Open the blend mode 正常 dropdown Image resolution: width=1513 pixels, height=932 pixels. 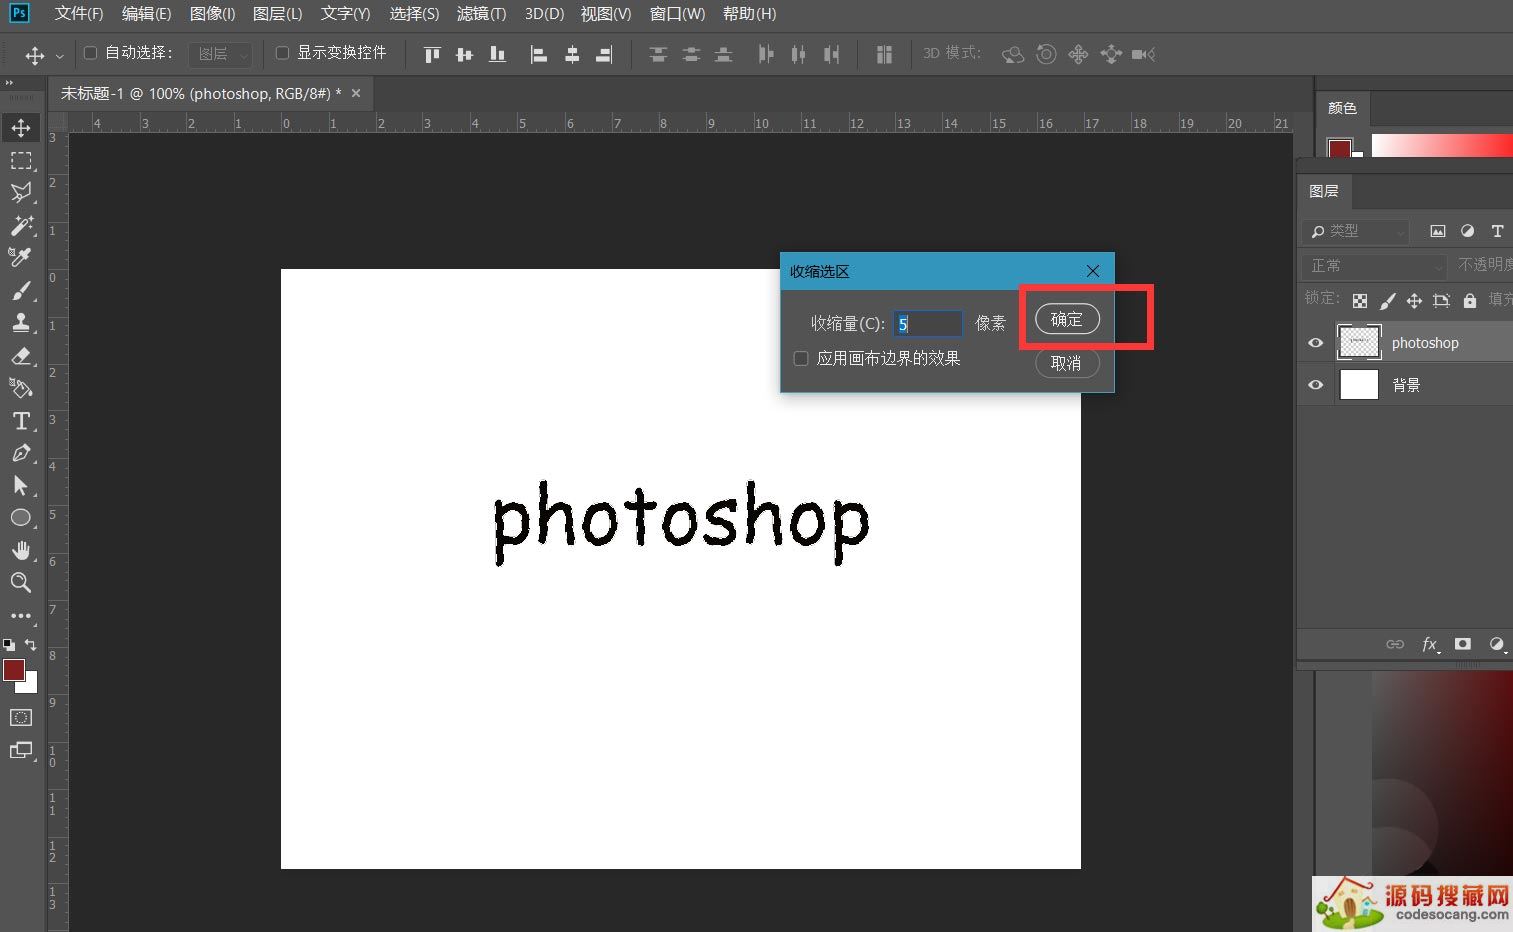[x=1375, y=266]
